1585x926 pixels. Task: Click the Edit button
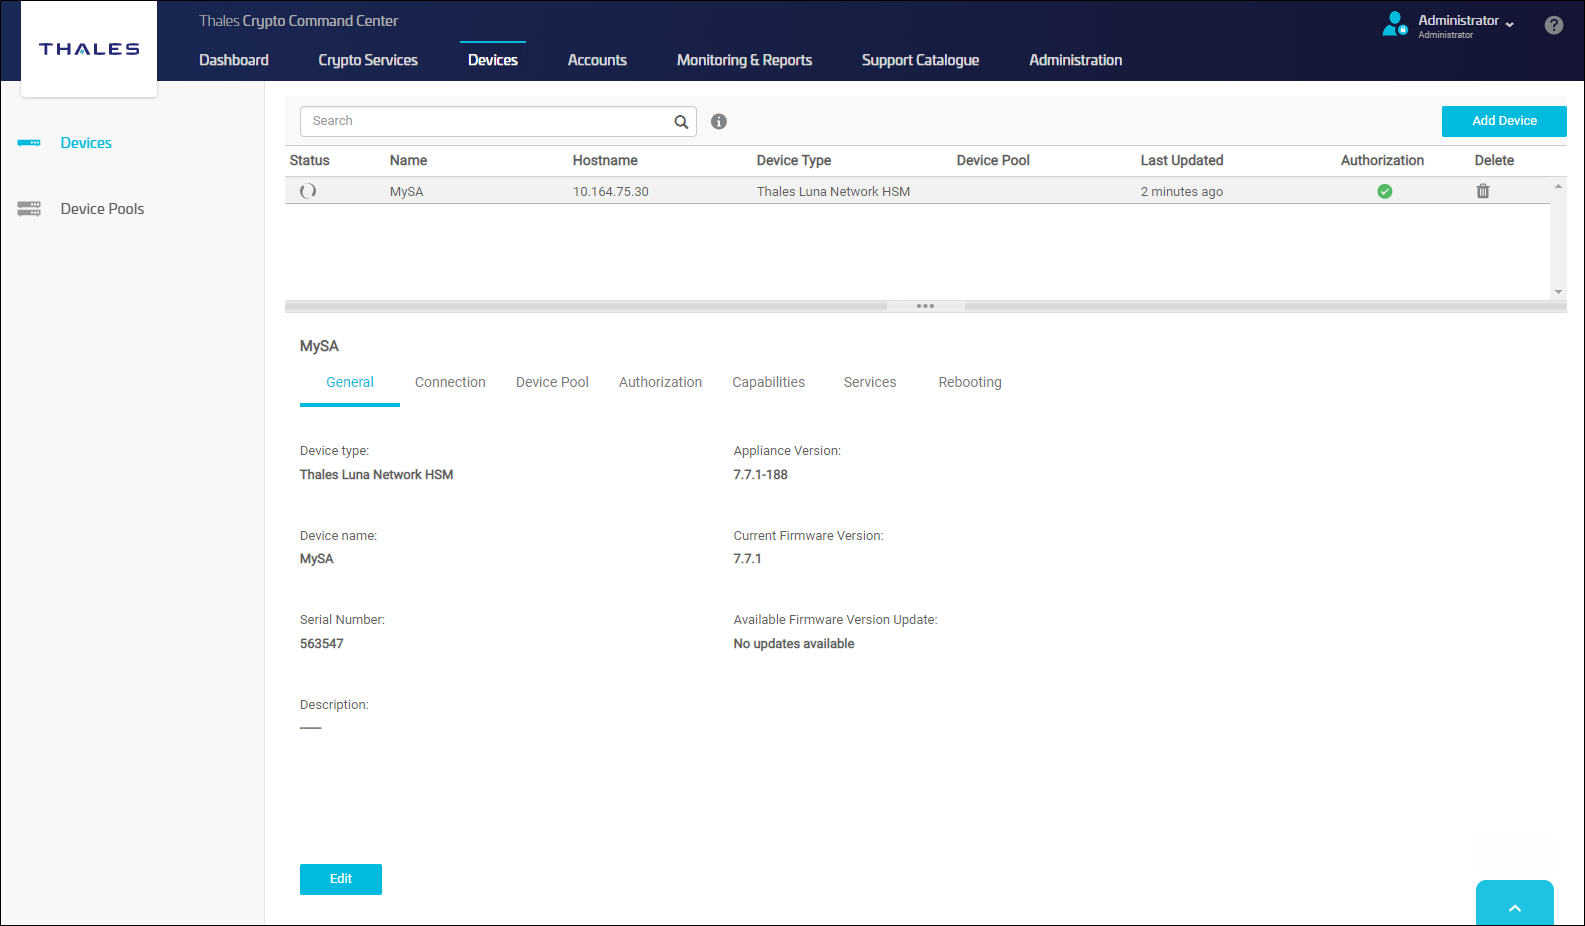pos(341,879)
